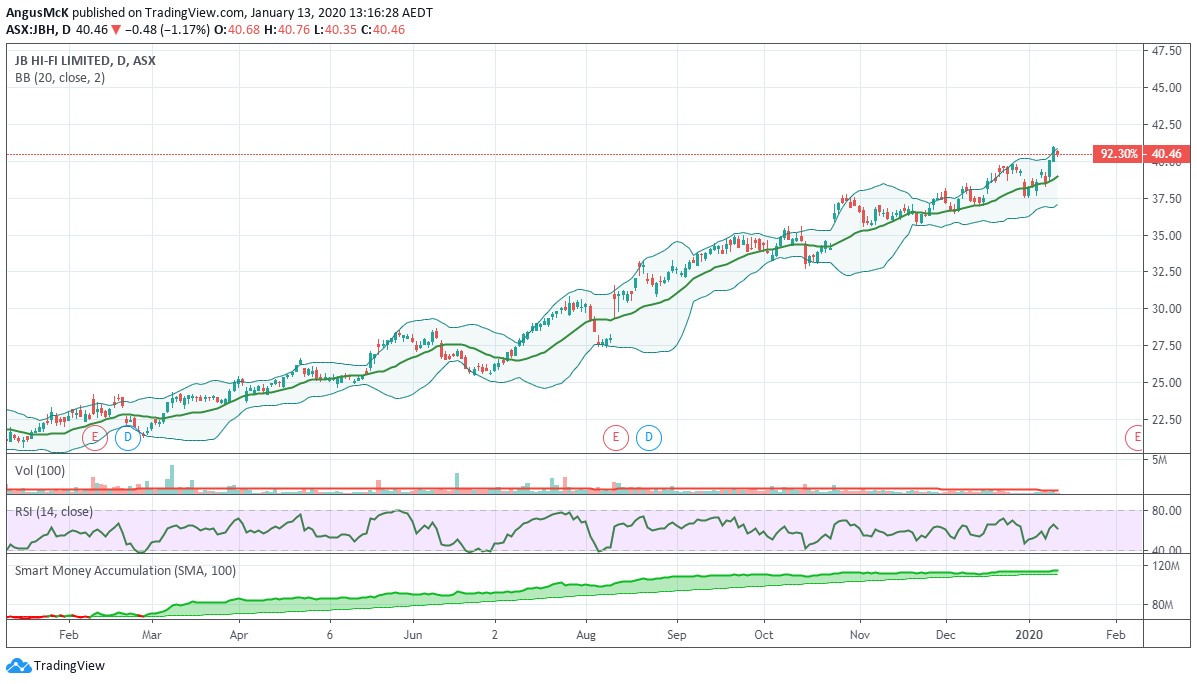Image resolution: width=1197 pixels, height=684 pixels.
Task: Click the H:40.76 high value
Action: (x=287, y=30)
